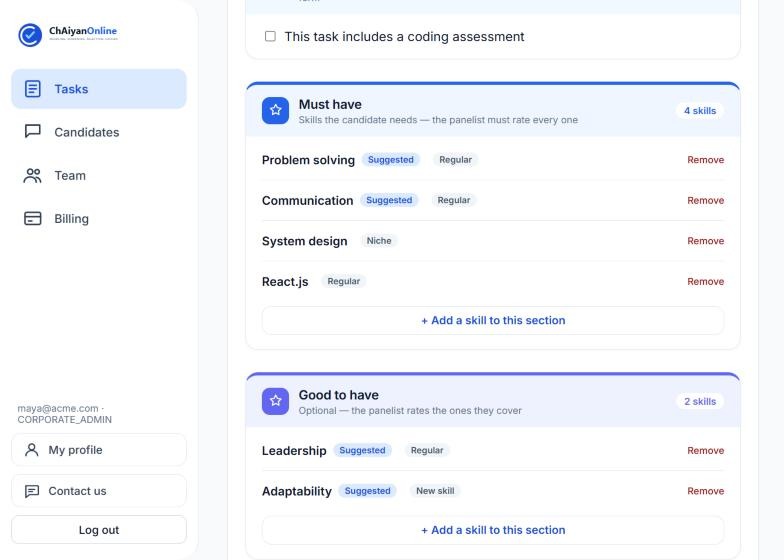Image resolution: width=784 pixels, height=560 pixels.
Task: Open the Contact us page
Action: 99,491
